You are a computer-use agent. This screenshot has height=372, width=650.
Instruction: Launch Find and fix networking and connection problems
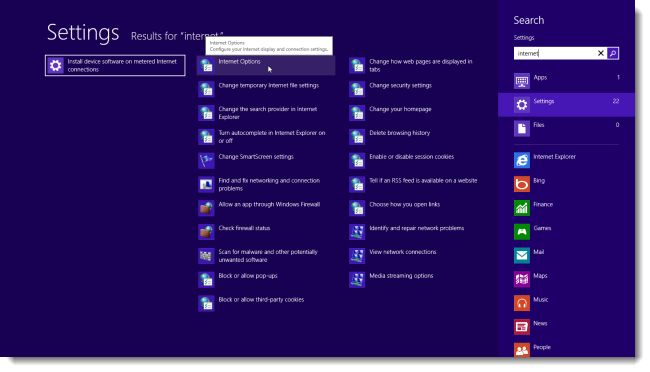pyautogui.click(x=266, y=185)
